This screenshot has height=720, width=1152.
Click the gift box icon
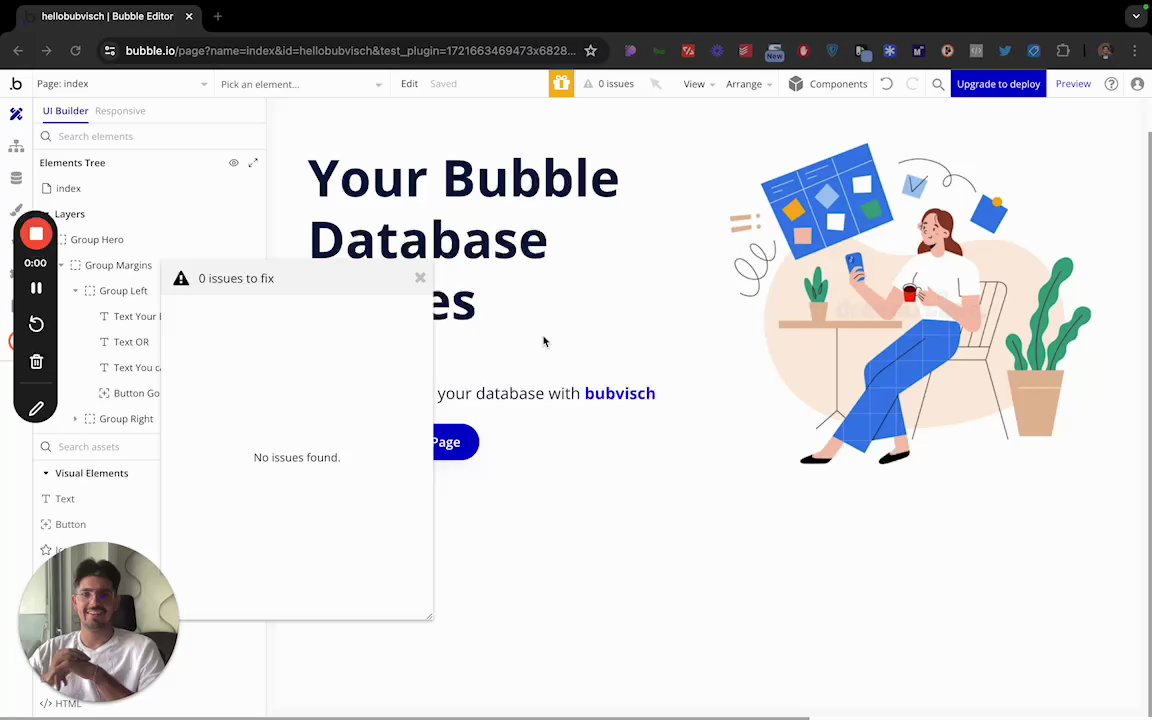pyautogui.click(x=561, y=84)
